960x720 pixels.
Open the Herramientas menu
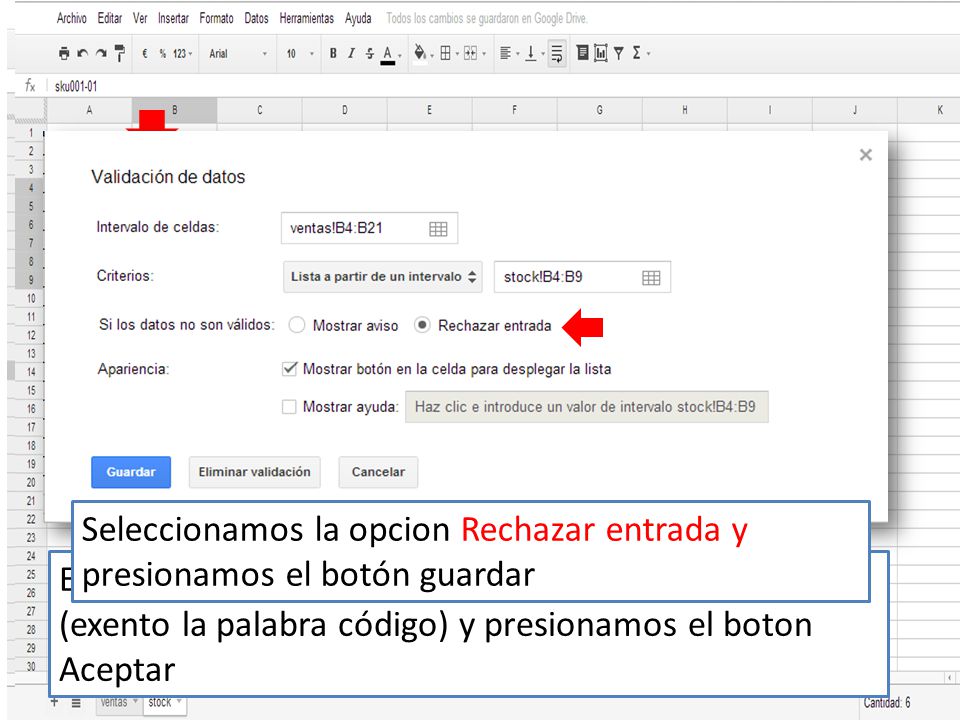pyautogui.click(x=306, y=18)
